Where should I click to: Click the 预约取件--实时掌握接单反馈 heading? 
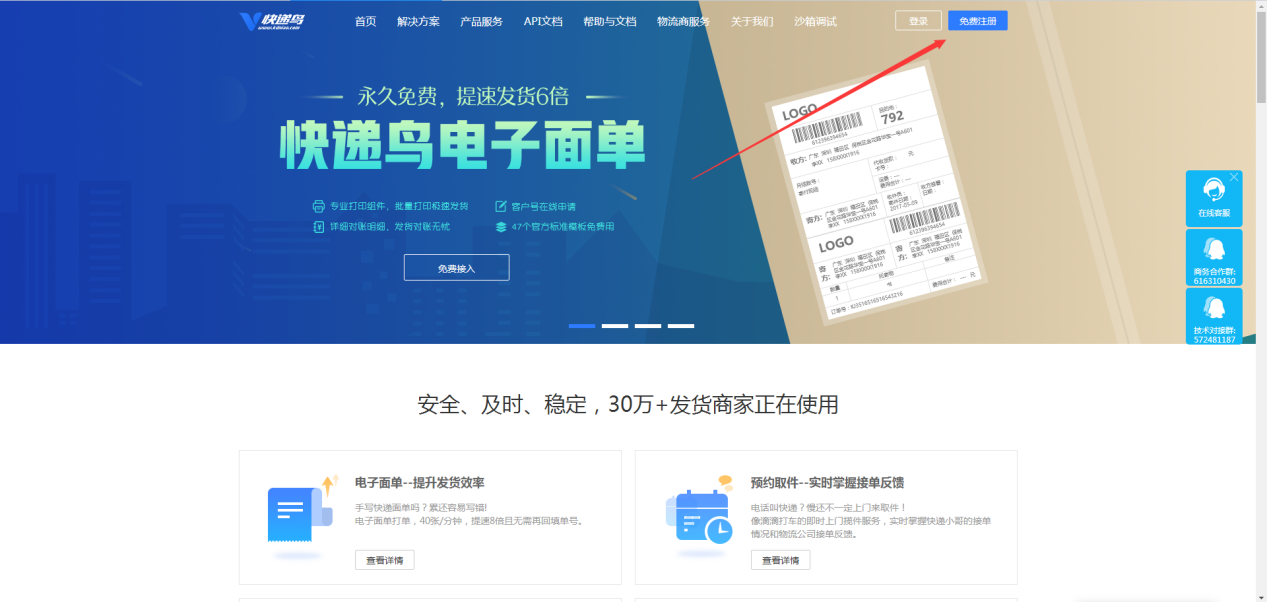[x=828, y=483]
